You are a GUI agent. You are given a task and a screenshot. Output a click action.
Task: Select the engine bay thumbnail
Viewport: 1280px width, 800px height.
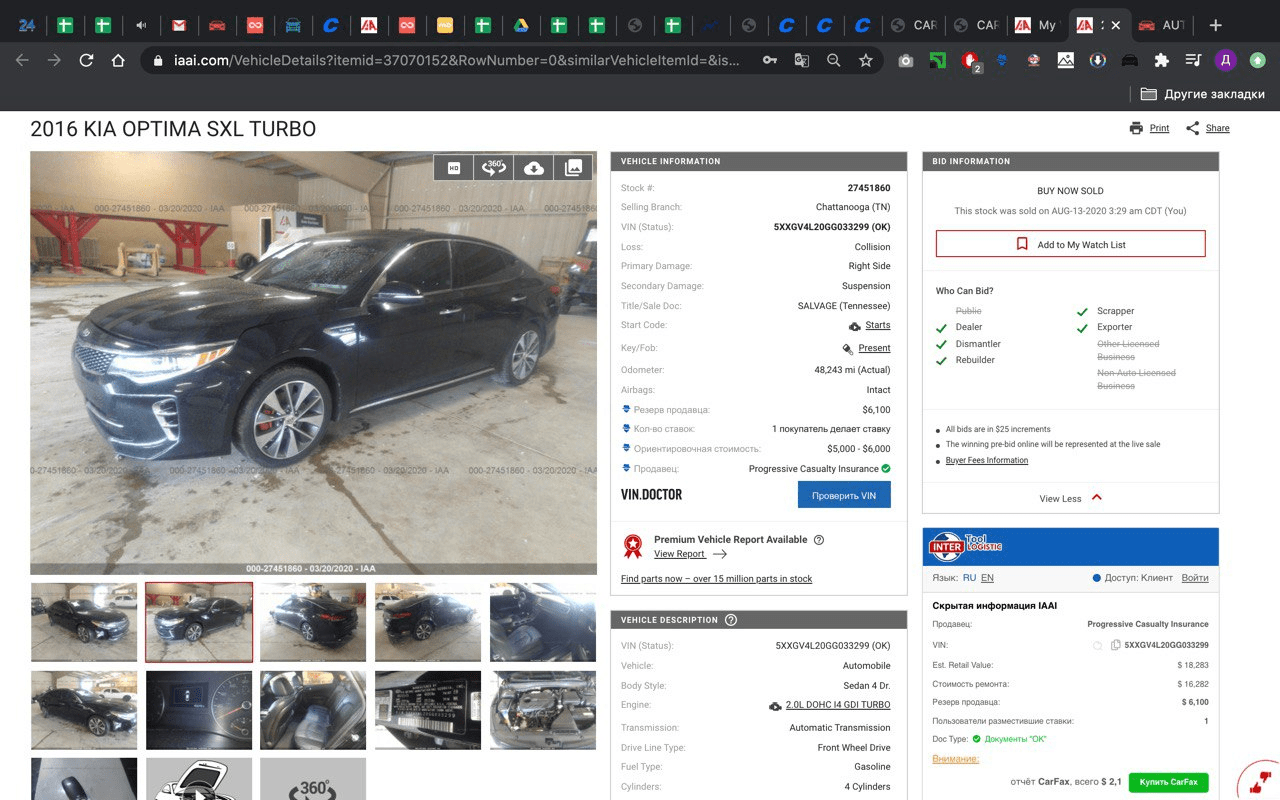543,710
